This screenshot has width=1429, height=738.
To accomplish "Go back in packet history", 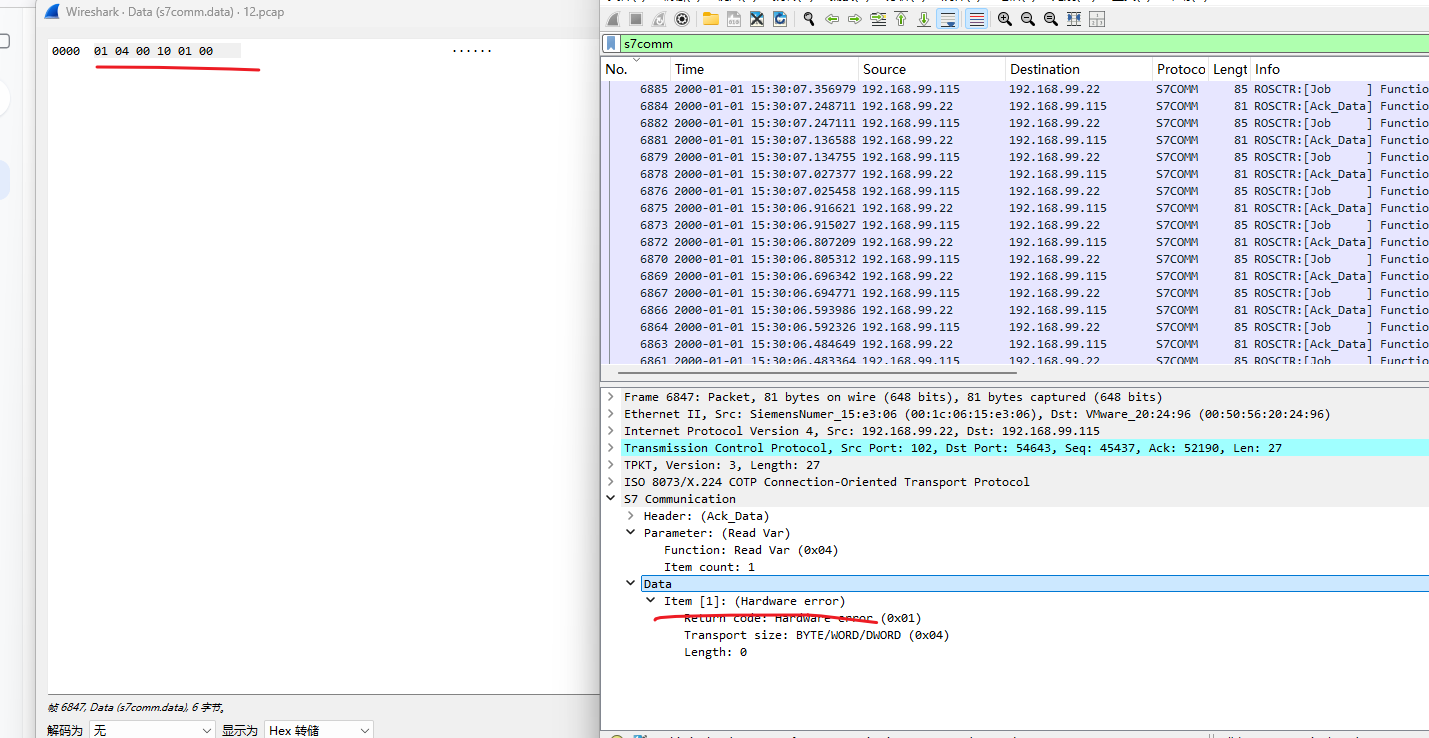I will click(832, 19).
